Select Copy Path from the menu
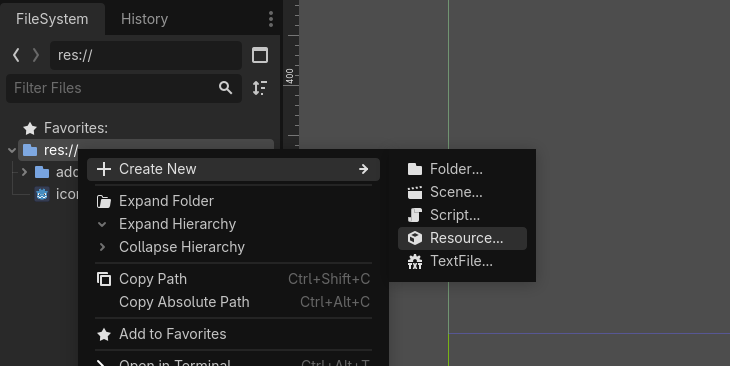The height and width of the screenshot is (366, 730). coord(233,279)
